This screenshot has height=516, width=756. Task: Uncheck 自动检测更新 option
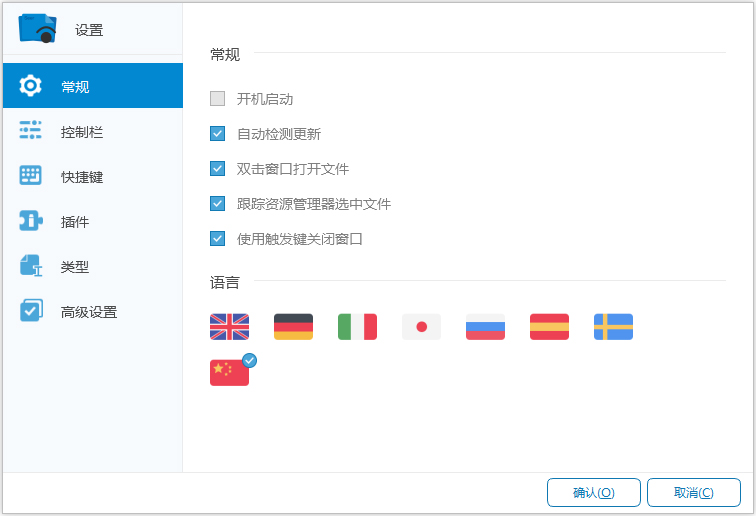(218, 134)
